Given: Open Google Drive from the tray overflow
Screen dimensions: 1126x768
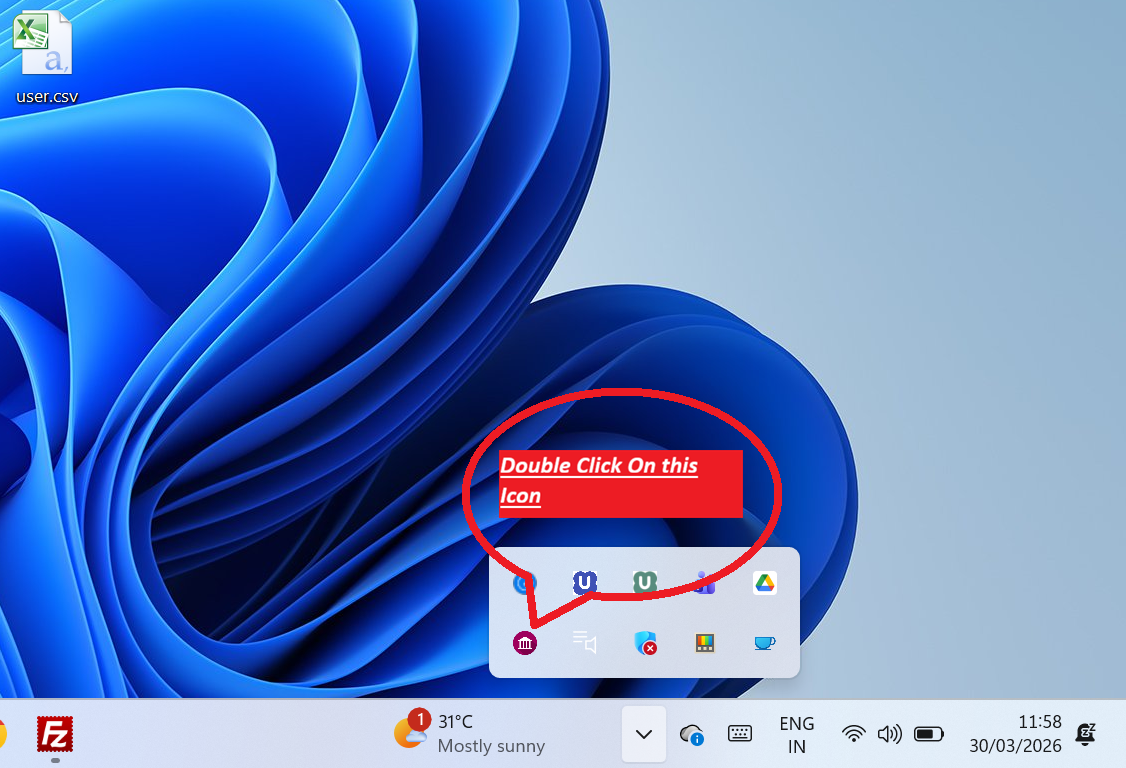Looking at the screenshot, I should point(765,583).
